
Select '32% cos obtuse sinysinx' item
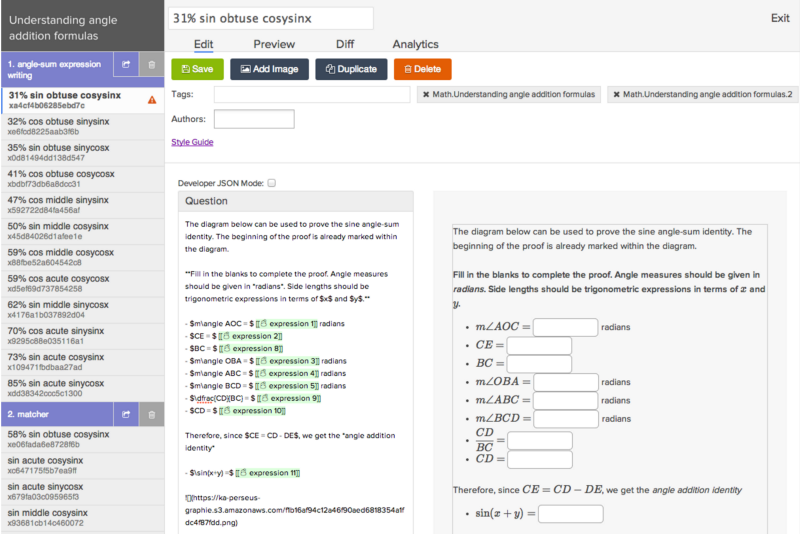83,126
